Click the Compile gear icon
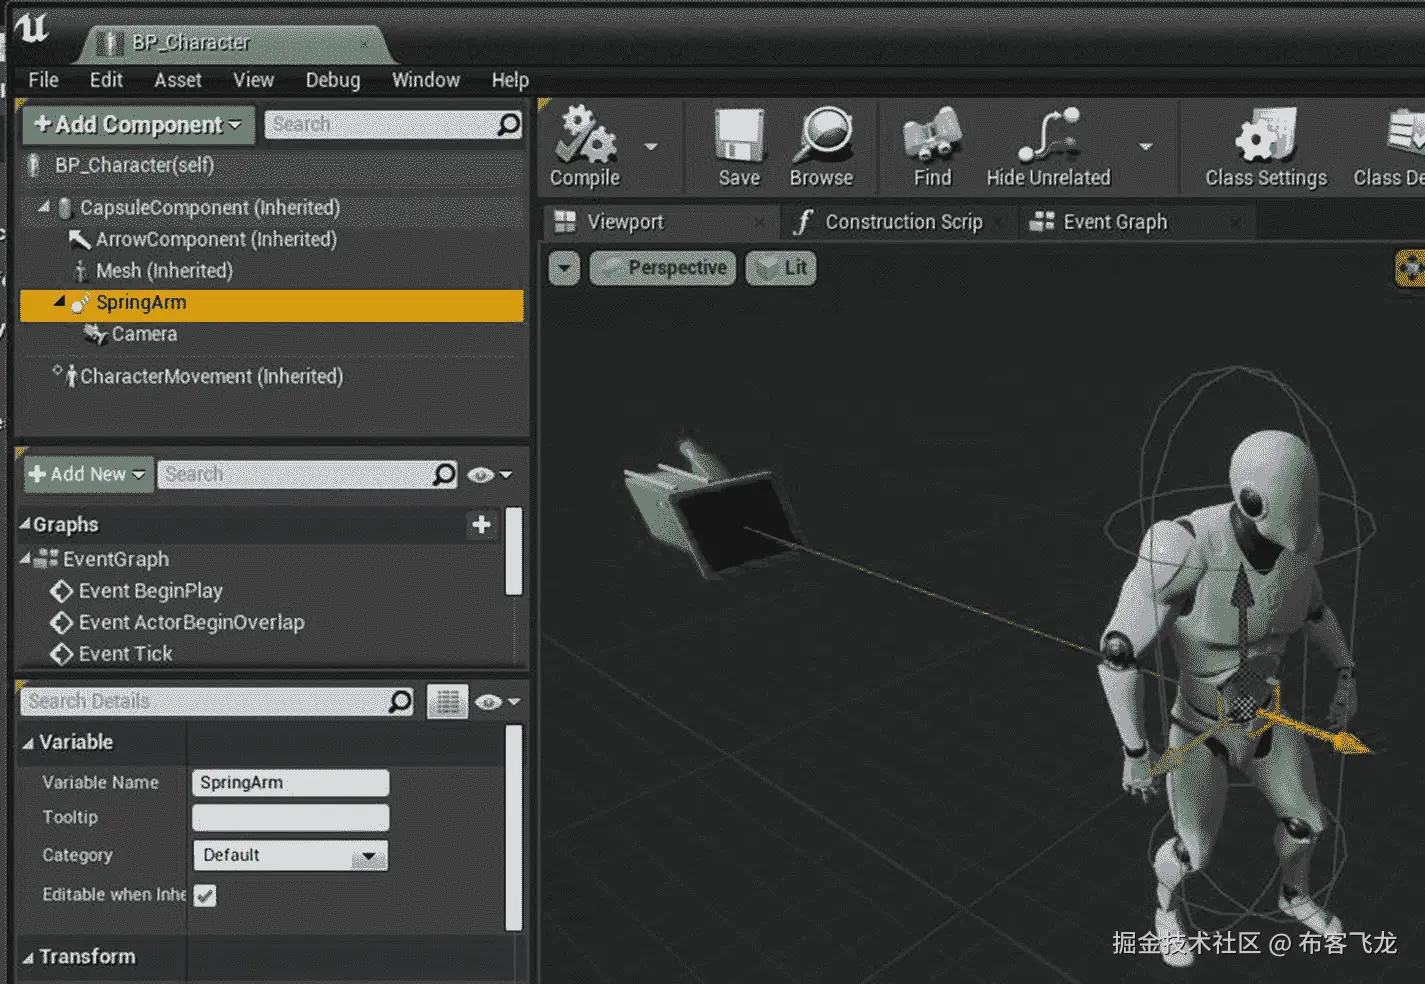Screen dimensions: 1425x984 pos(586,136)
